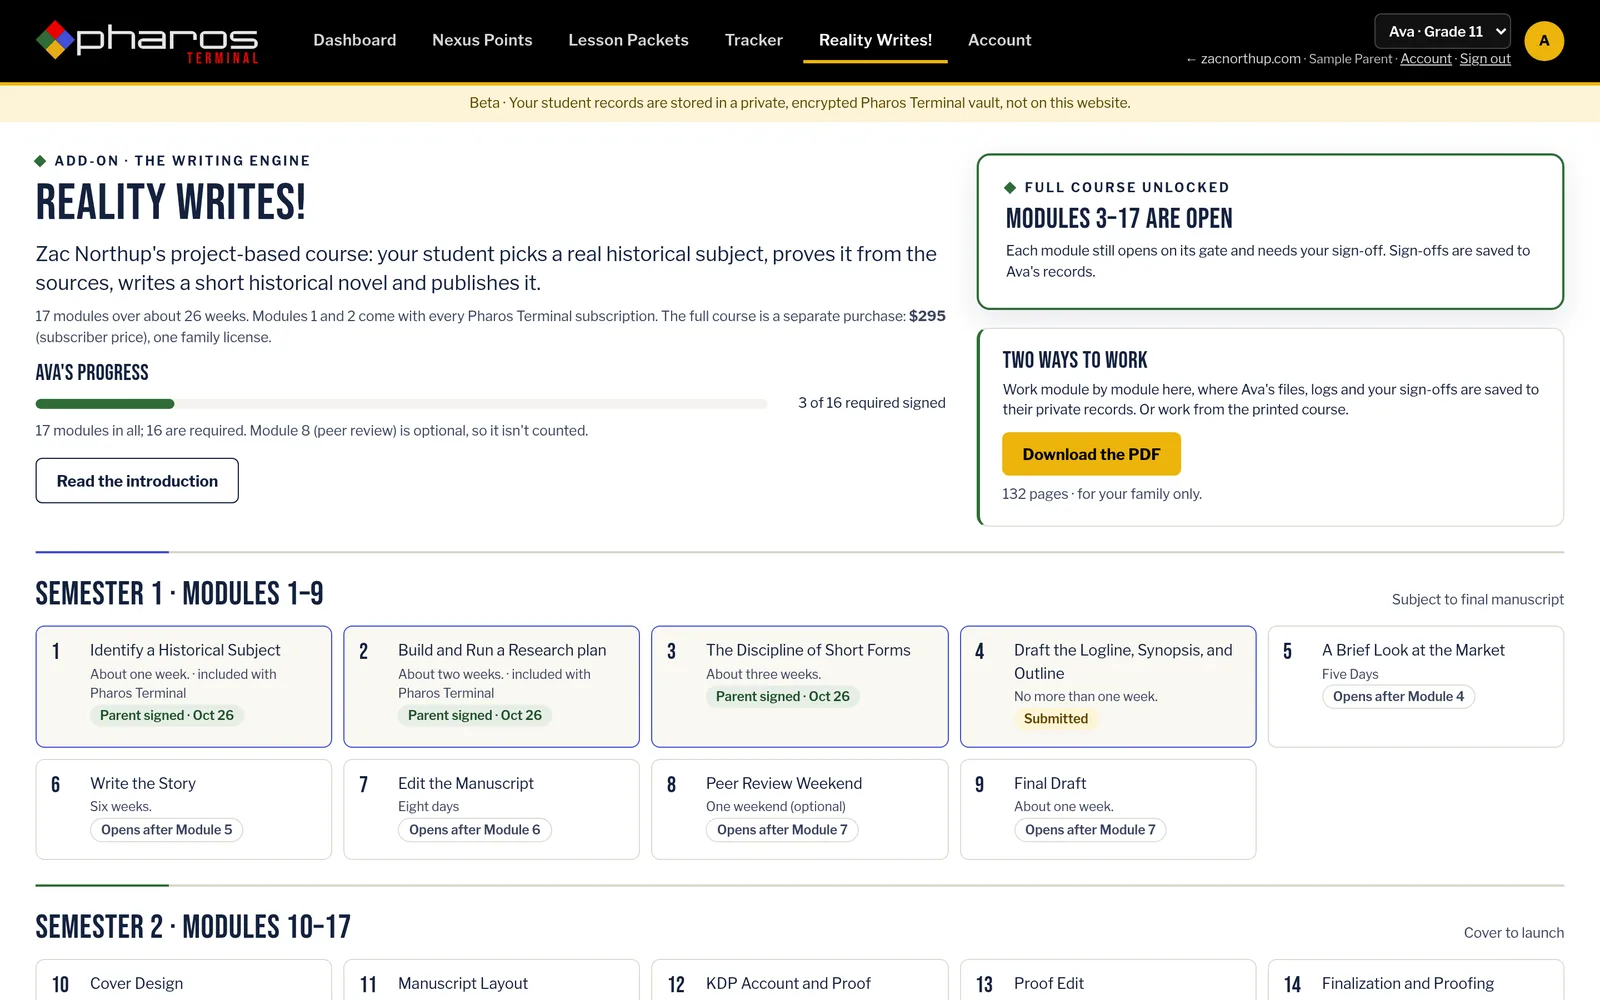Go to the Dashboard tab
Screen dimensions: 1600x1000
tap(354, 40)
